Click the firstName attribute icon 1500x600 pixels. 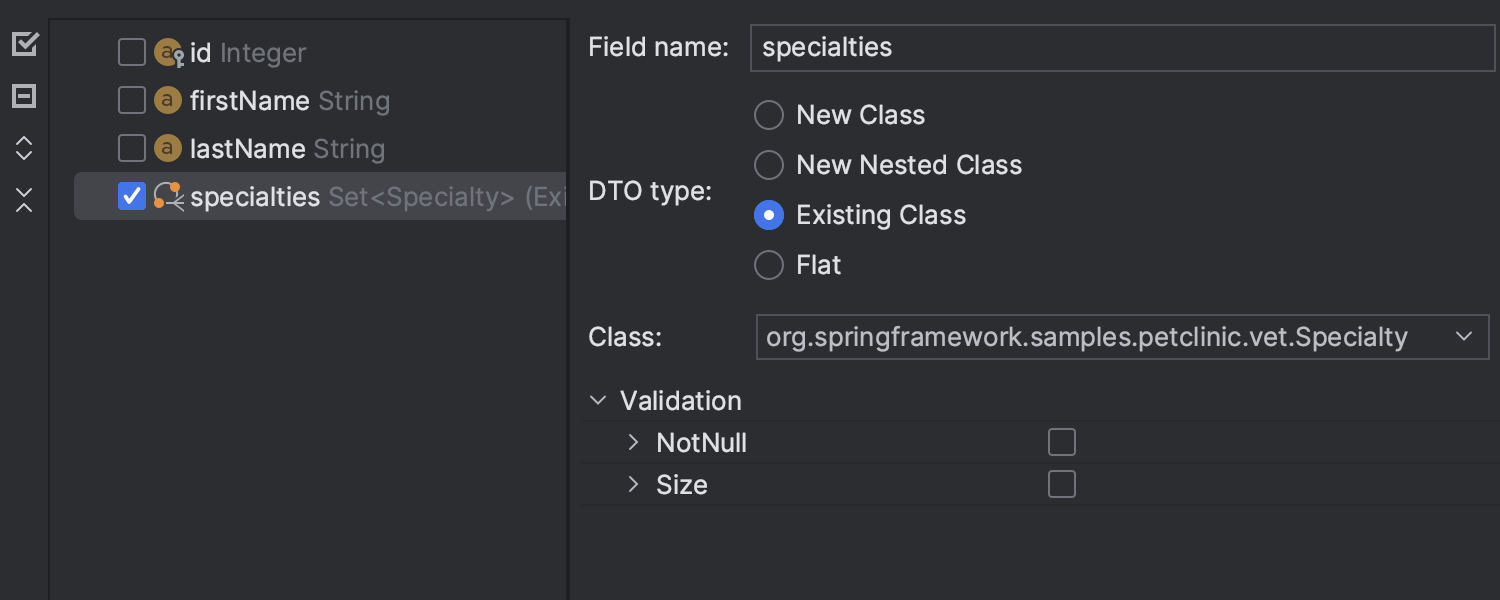pyautogui.click(x=167, y=100)
